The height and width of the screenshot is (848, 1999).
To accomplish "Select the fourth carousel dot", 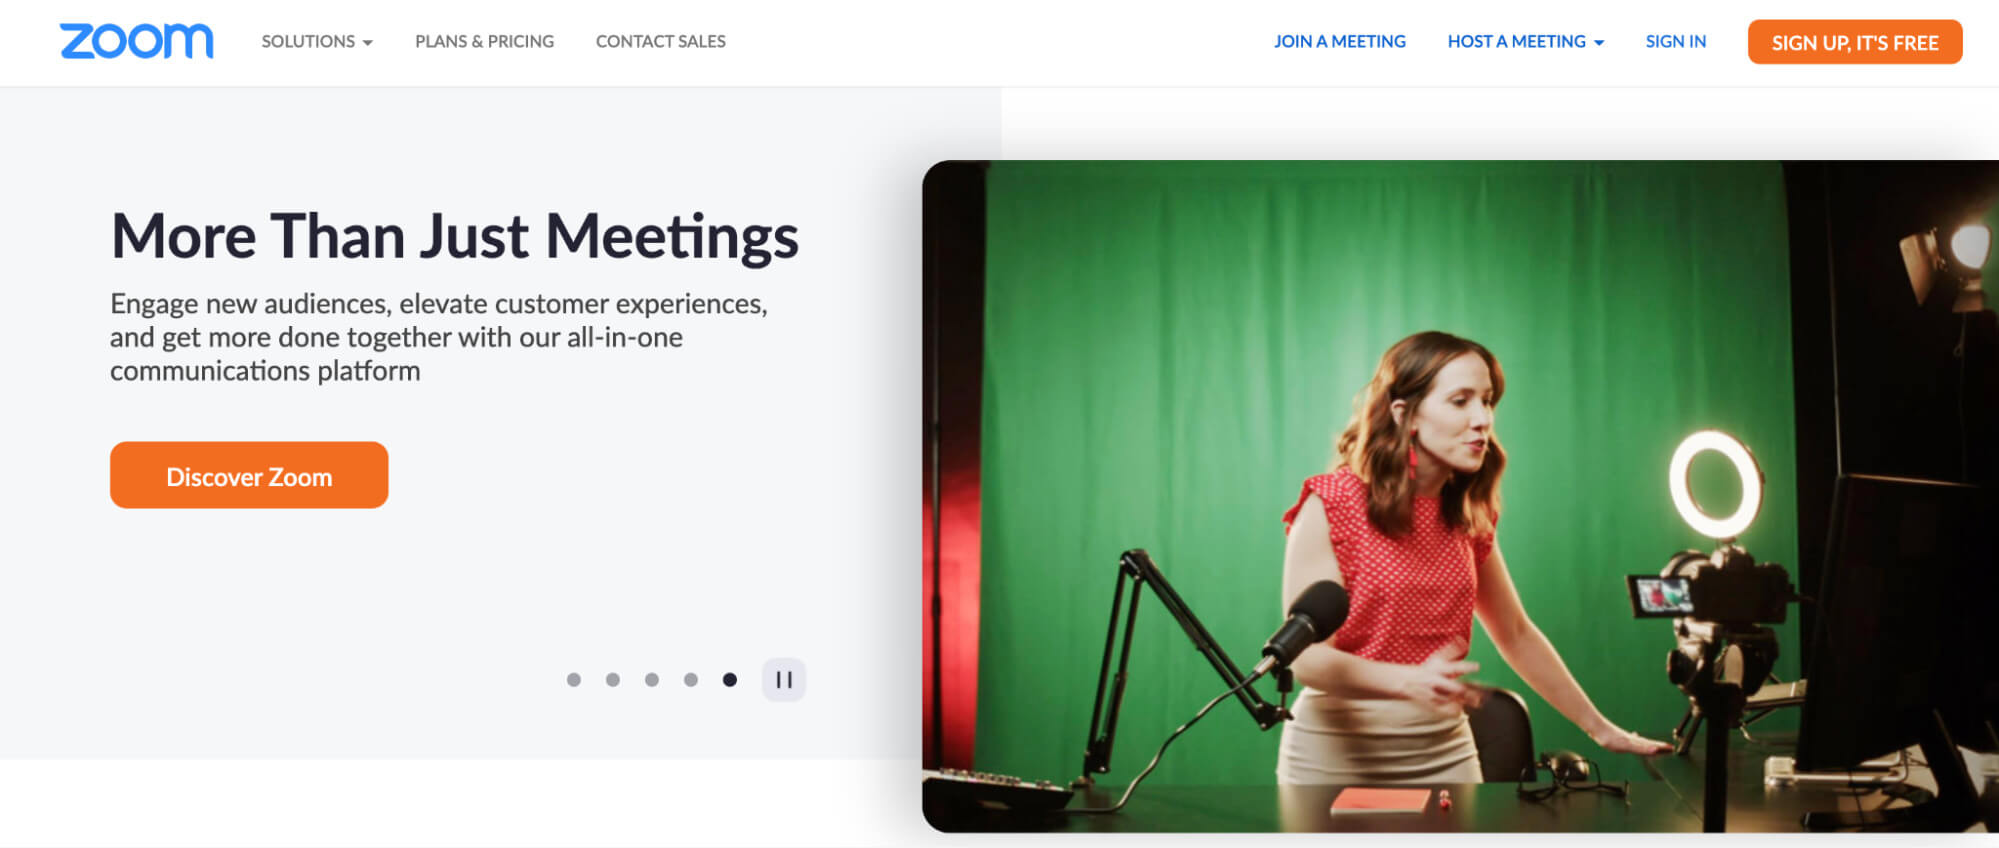I will tap(691, 680).
